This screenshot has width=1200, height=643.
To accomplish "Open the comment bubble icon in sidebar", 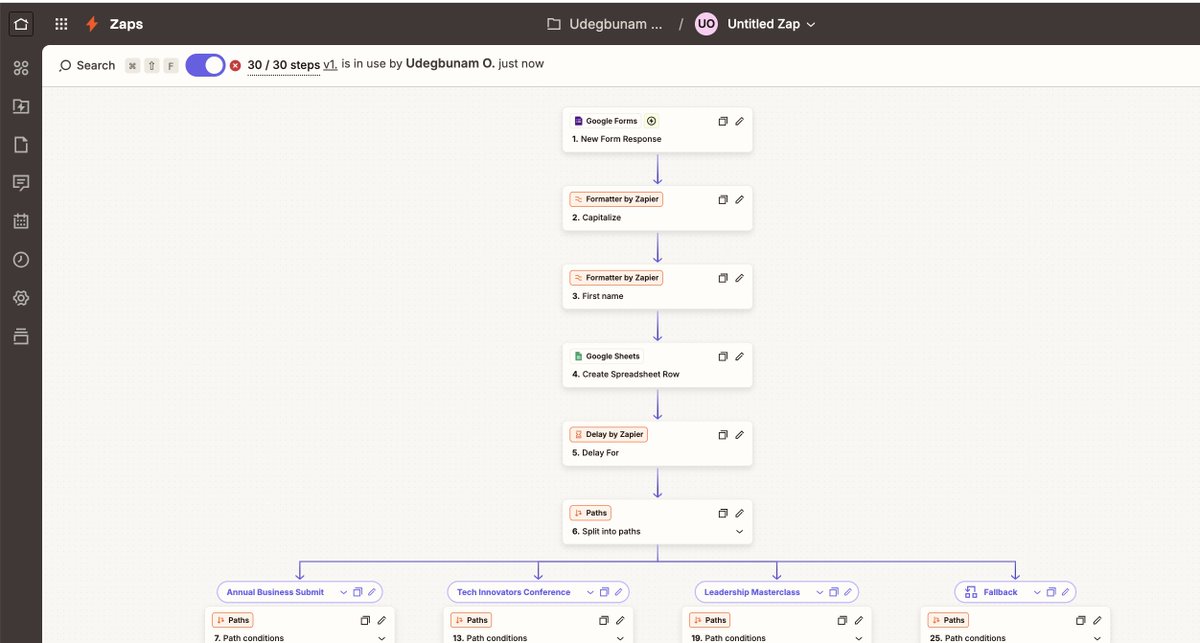I will tap(21, 183).
